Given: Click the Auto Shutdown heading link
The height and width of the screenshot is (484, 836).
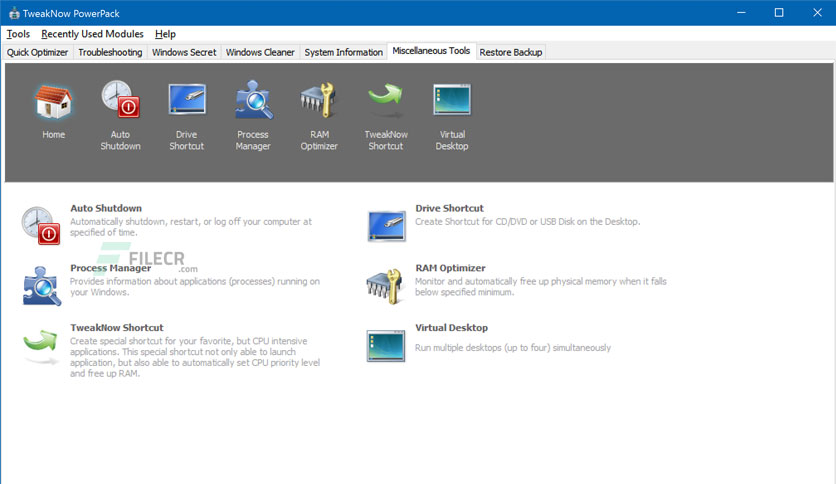Looking at the screenshot, I should point(106,208).
